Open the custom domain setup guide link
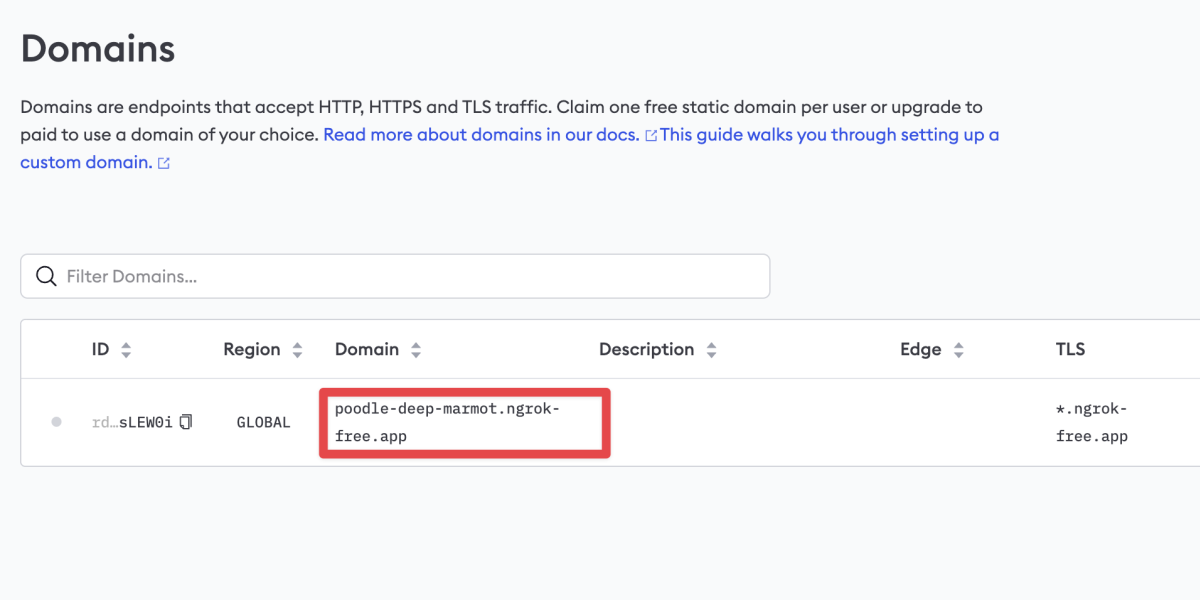The height and width of the screenshot is (600, 1200). (829, 135)
